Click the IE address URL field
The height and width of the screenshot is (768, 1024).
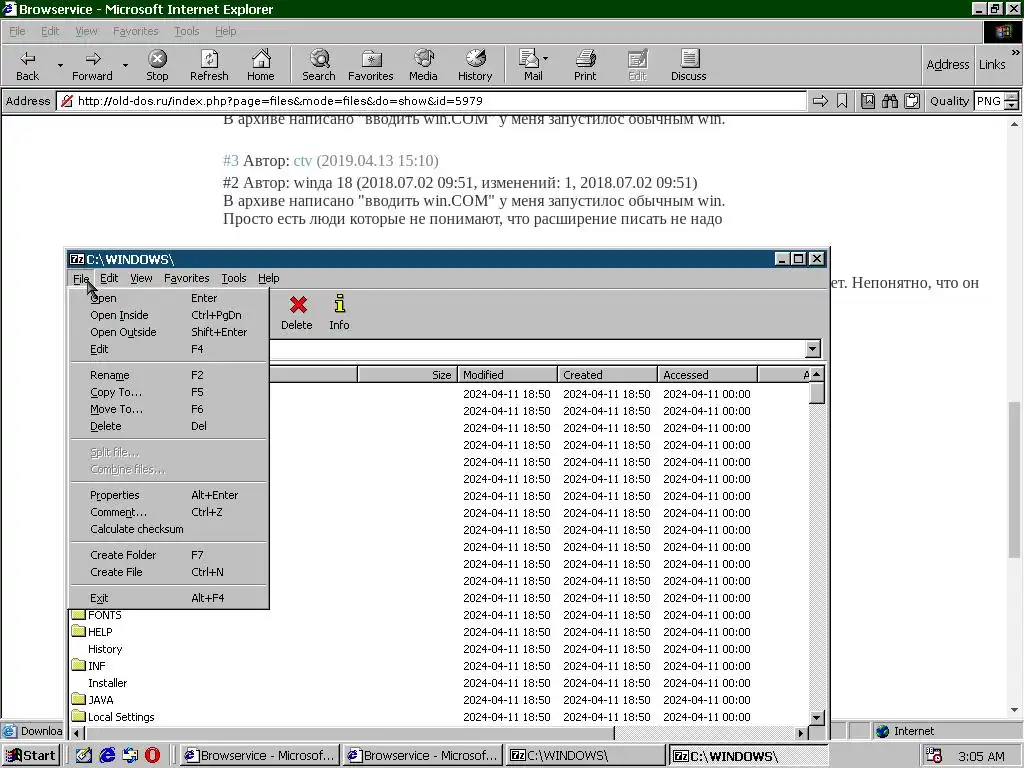(x=432, y=101)
